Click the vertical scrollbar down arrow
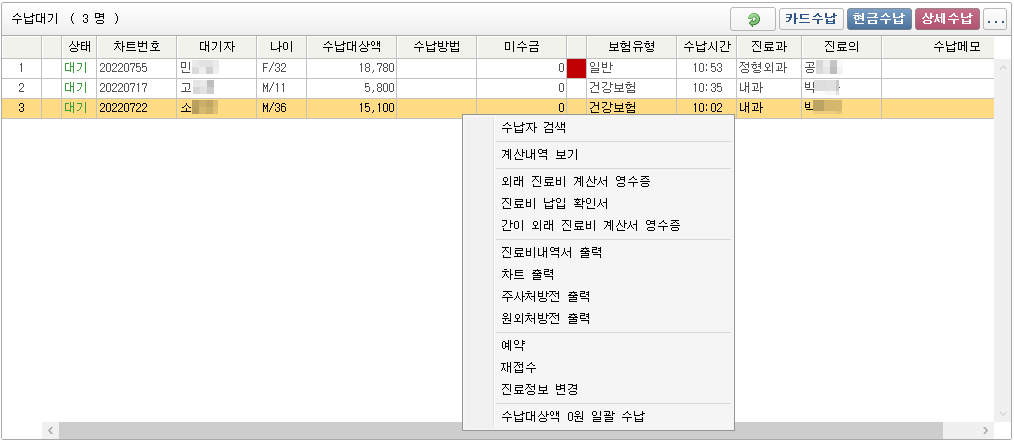The image size is (1014, 443). 1002,414
